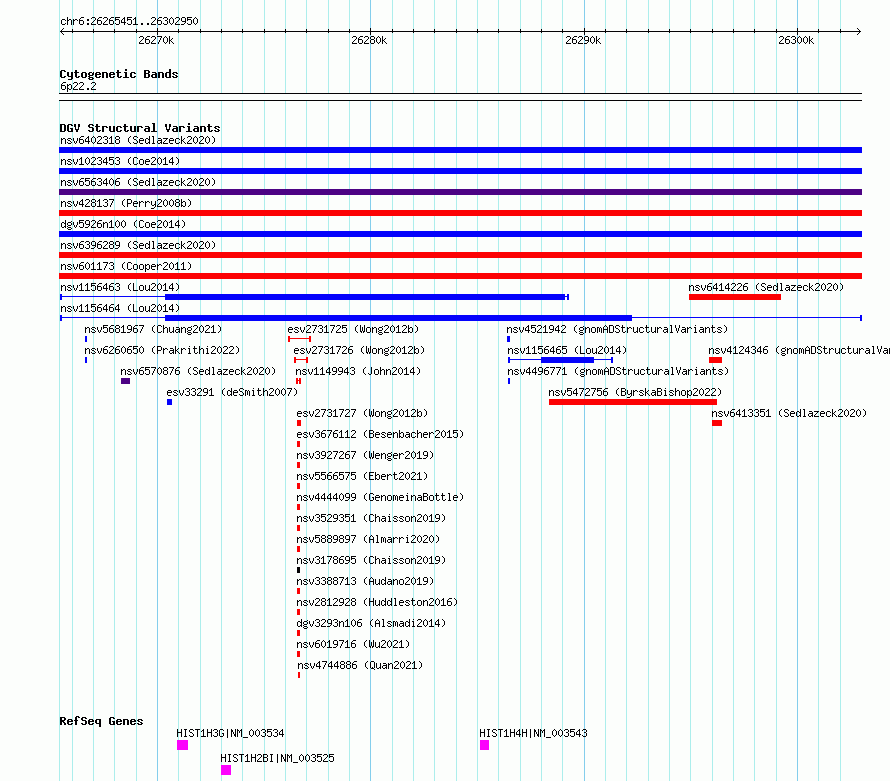Click the magenta HIST1H3G gene box

click(x=182, y=745)
